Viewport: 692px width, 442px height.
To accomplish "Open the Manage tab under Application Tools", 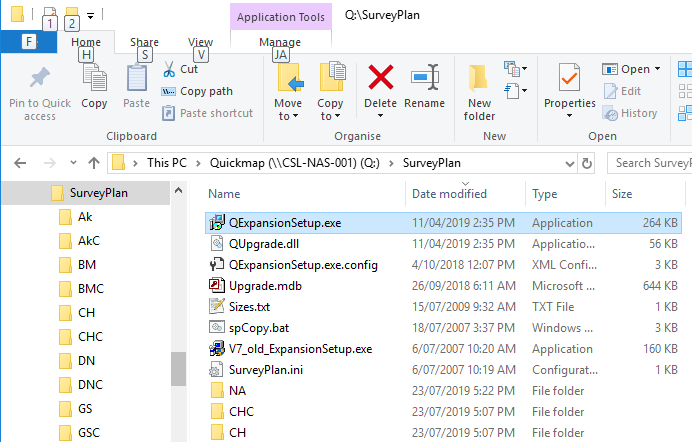I will point(280,42).
